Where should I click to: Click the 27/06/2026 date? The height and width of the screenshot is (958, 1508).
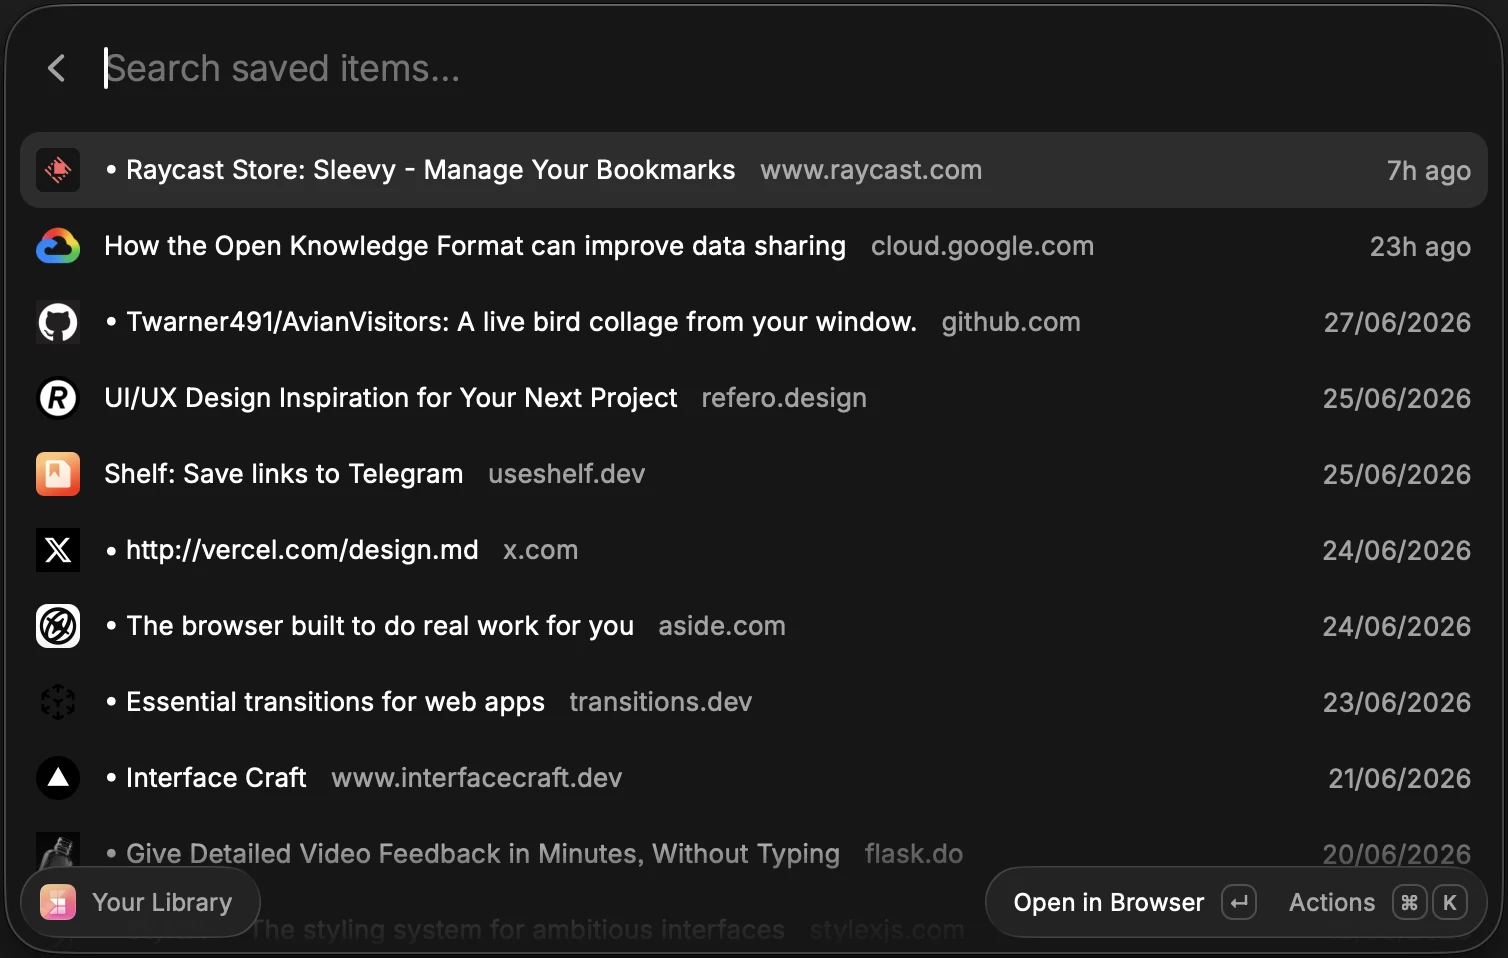[1397, 323]
